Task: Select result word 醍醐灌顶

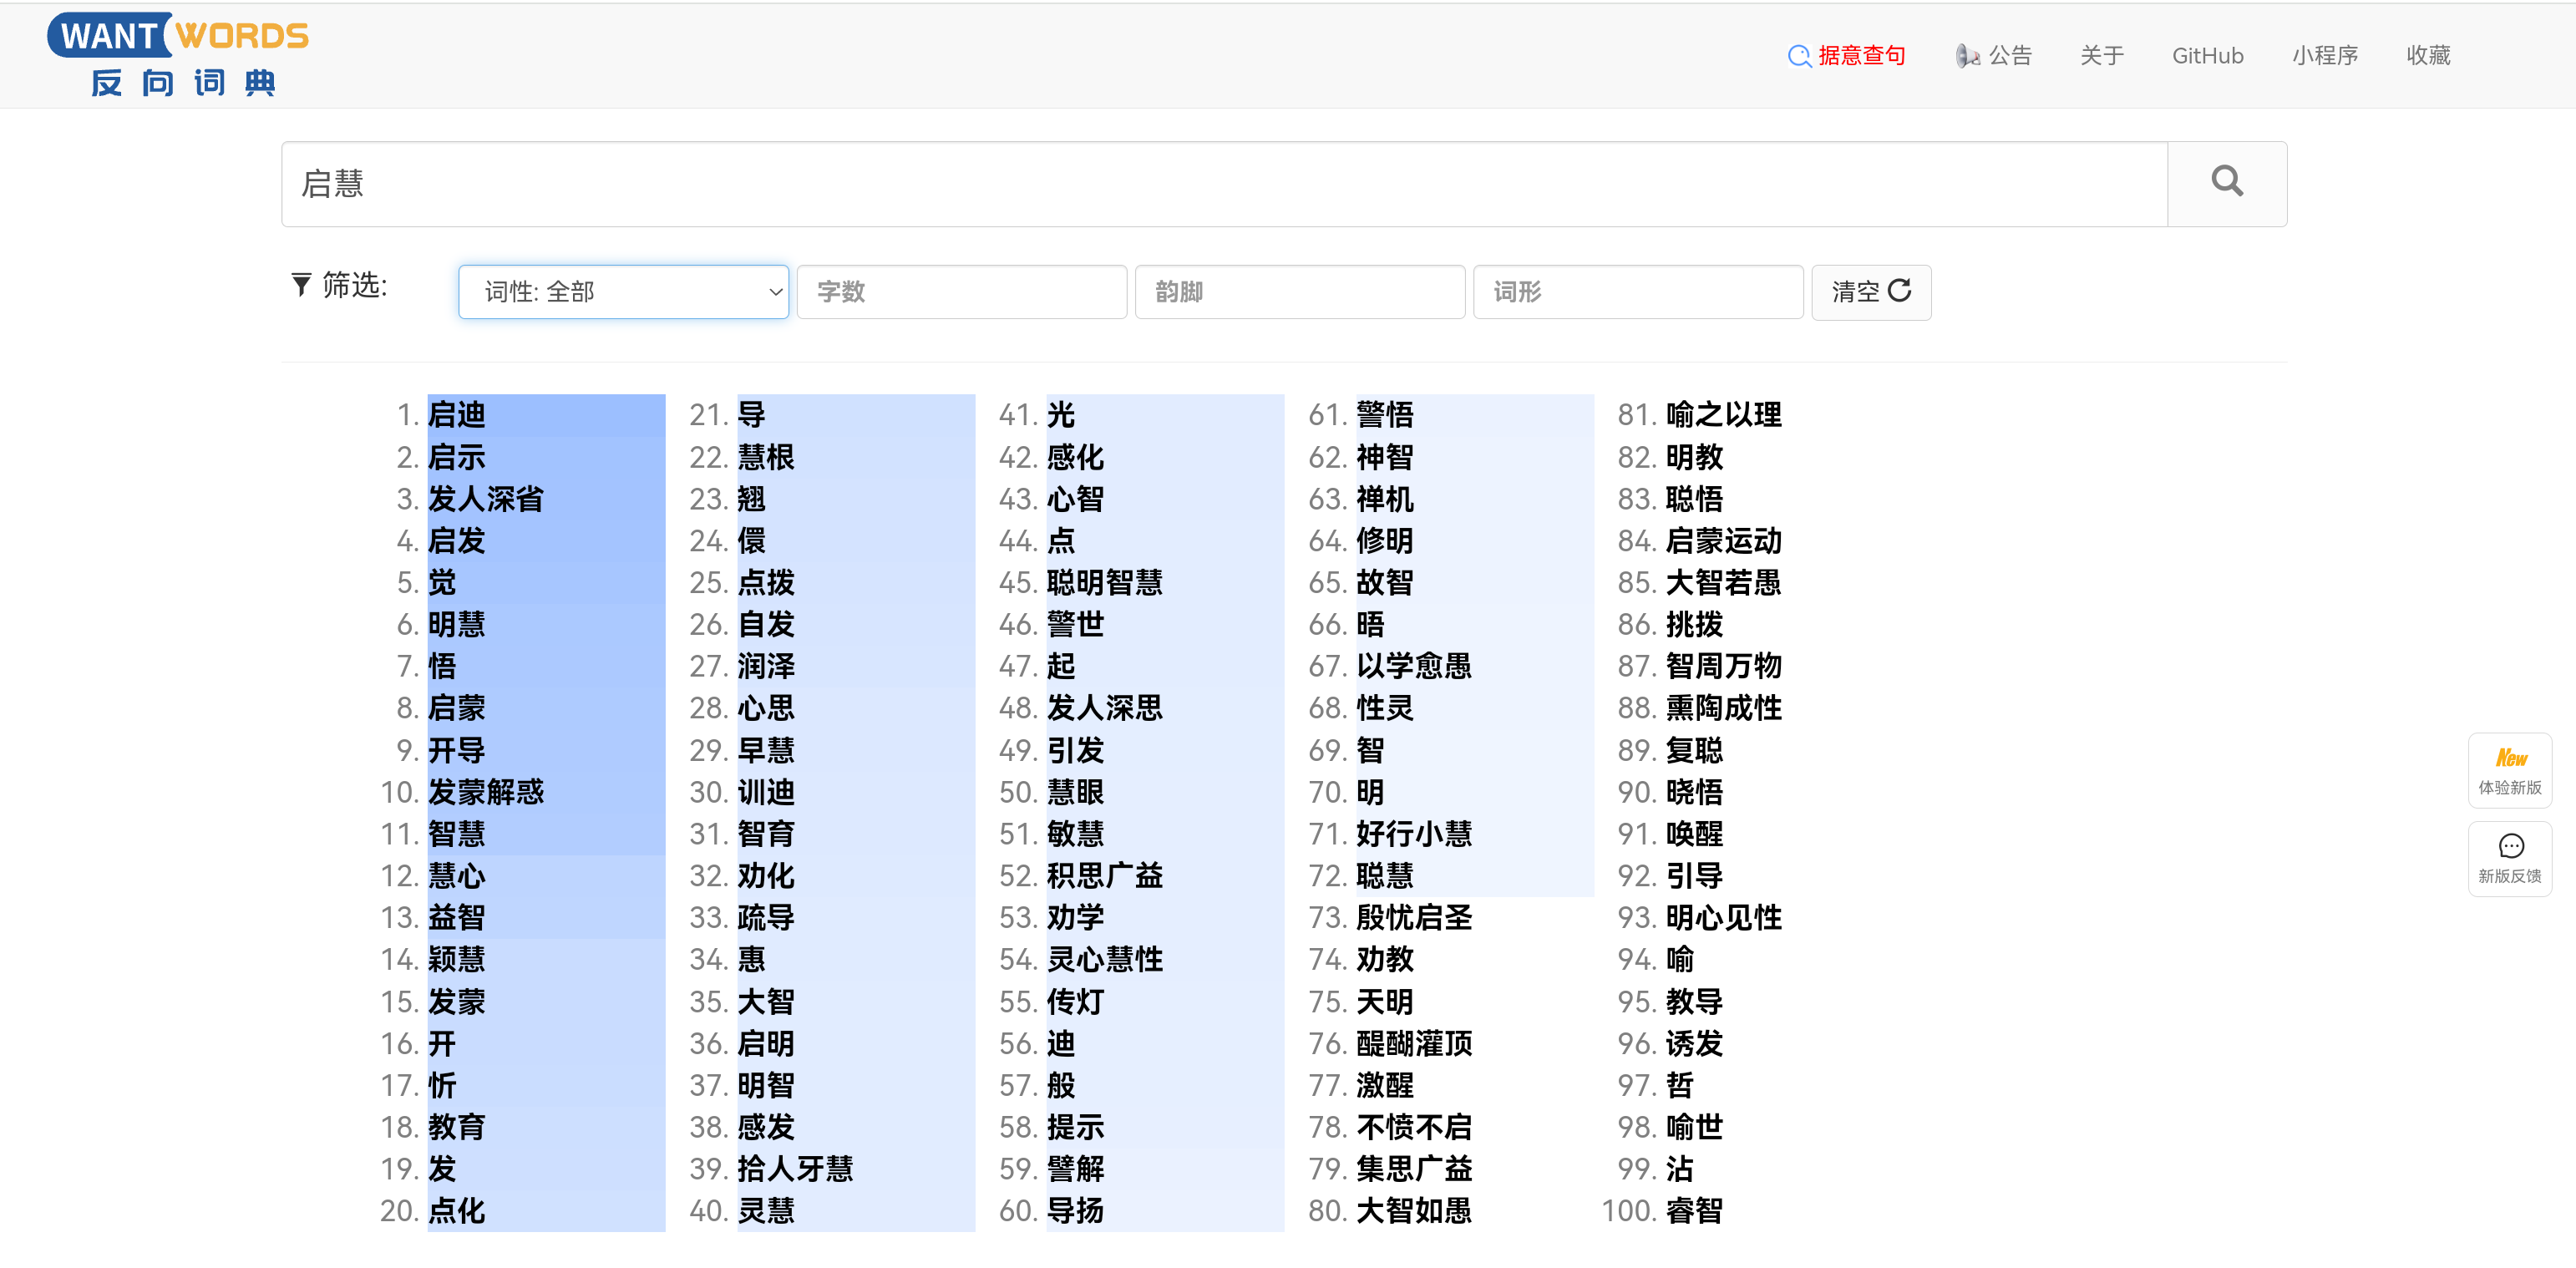Action: tap(1414, 1043)
